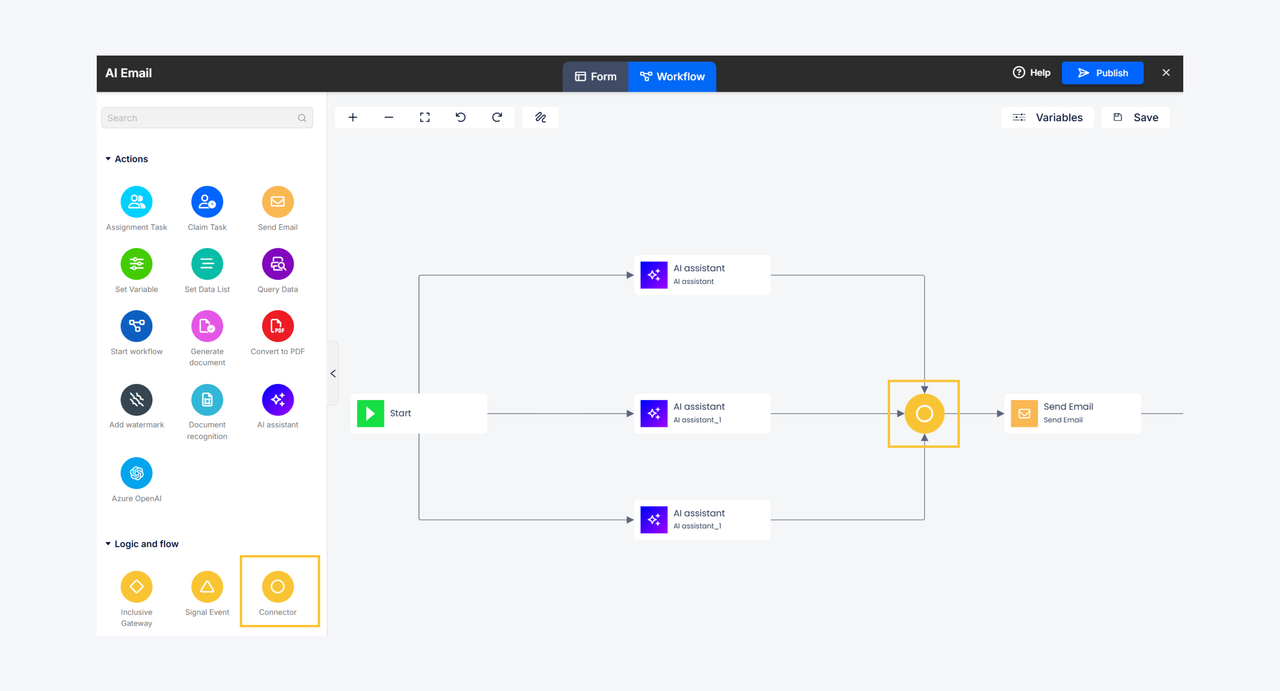The image size is (1280, 691).
Task: Click the Connector icon in Logic and flow
Action: click(x=278, y=587)
